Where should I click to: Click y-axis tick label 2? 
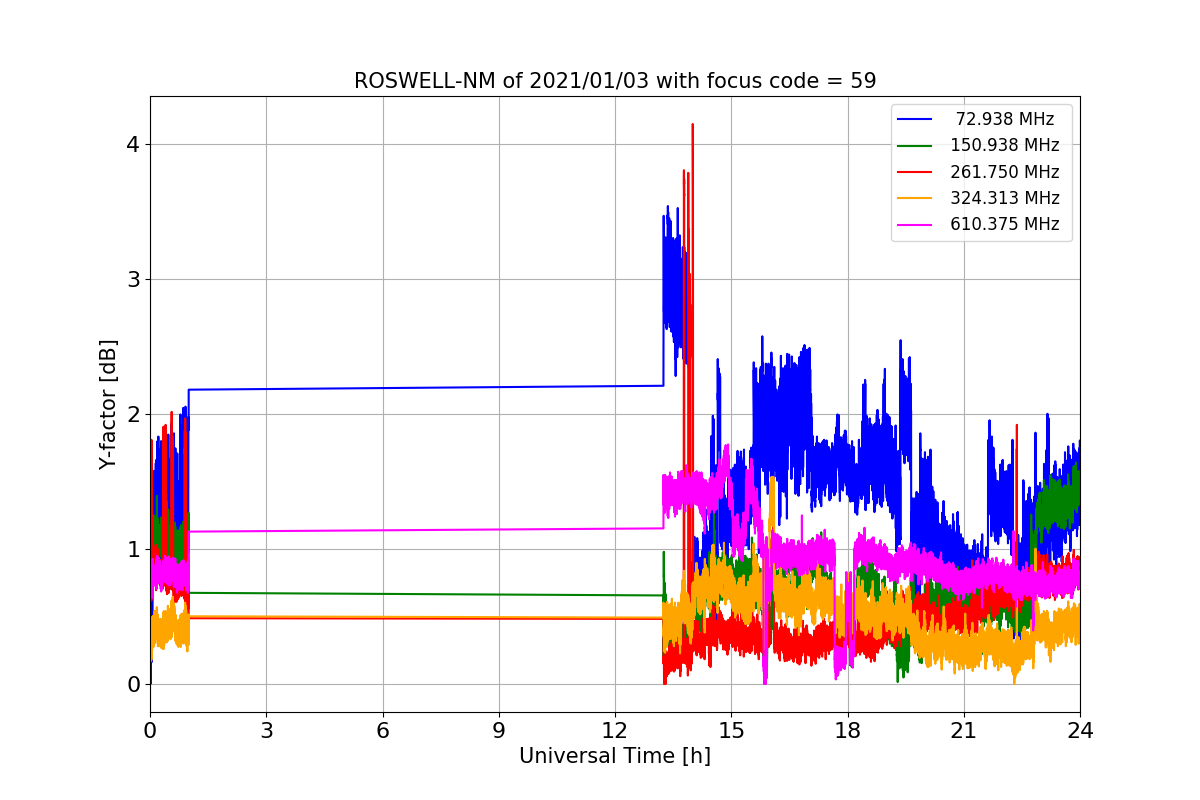pos(133,414)
